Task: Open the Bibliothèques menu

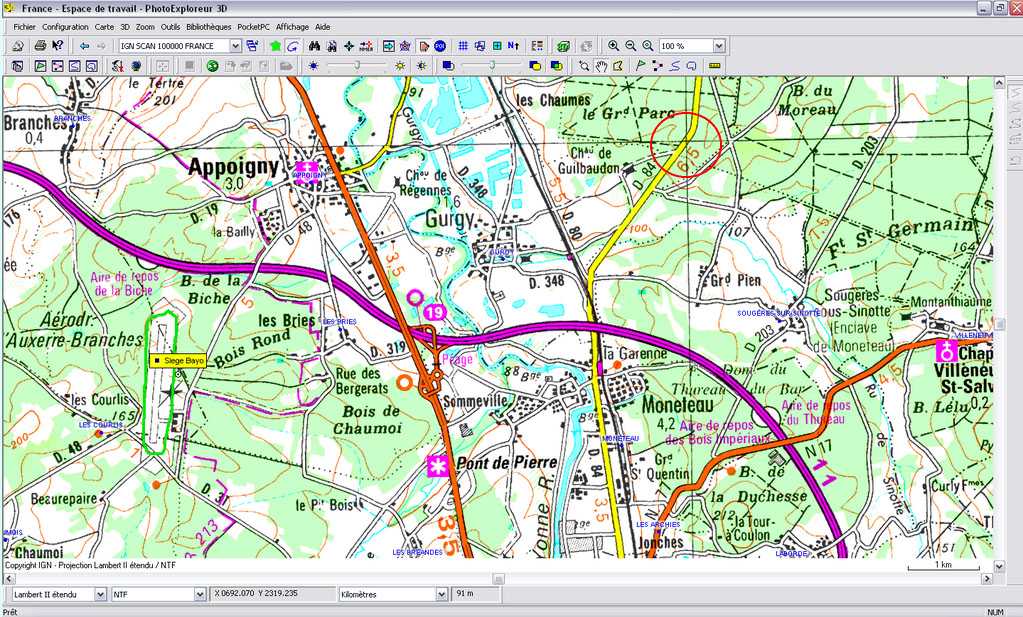Action: tap(208, 27)
